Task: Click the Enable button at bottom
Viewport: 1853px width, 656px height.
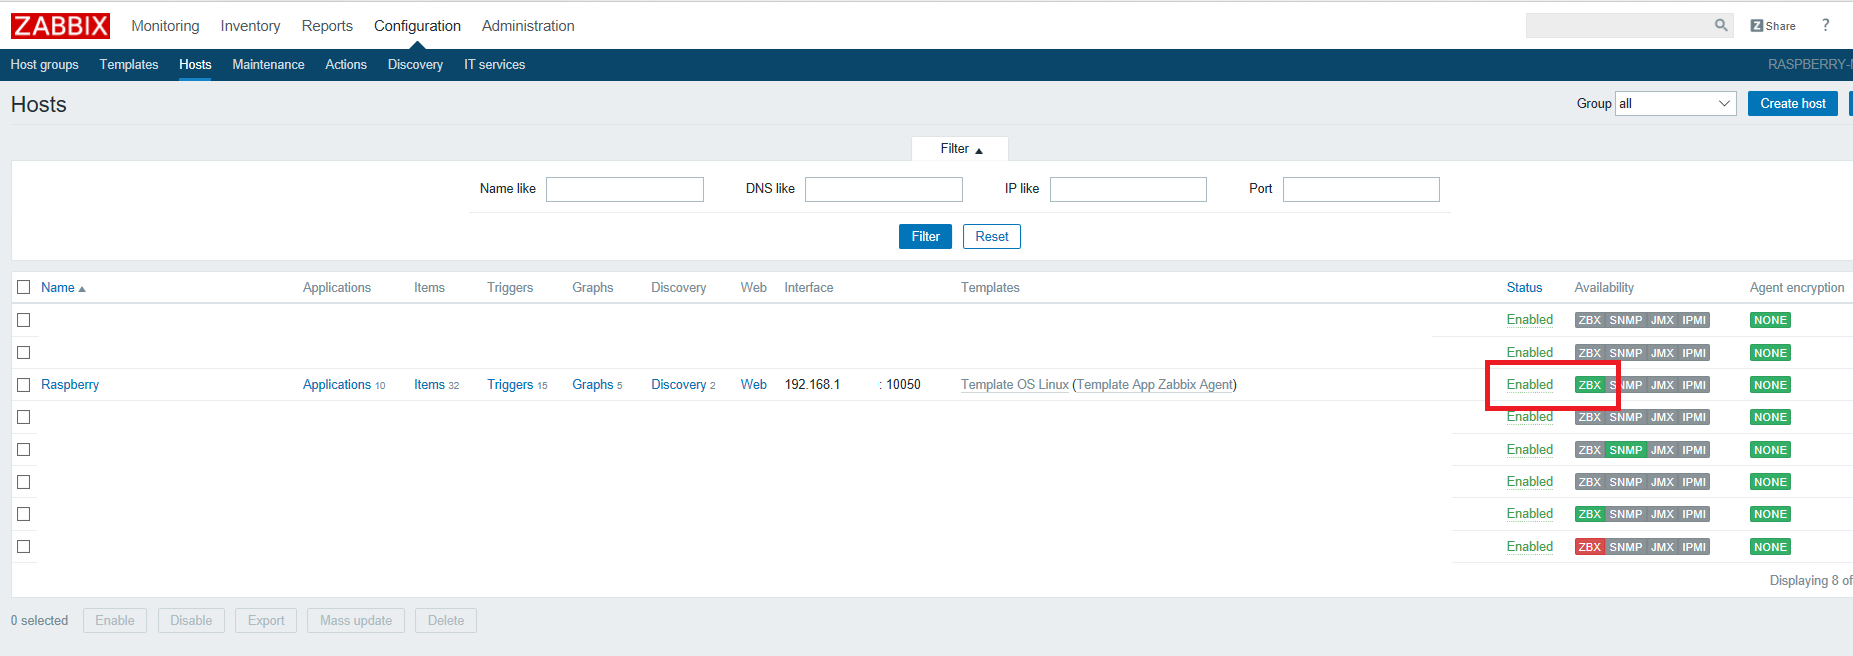Action: click(115, 621)
